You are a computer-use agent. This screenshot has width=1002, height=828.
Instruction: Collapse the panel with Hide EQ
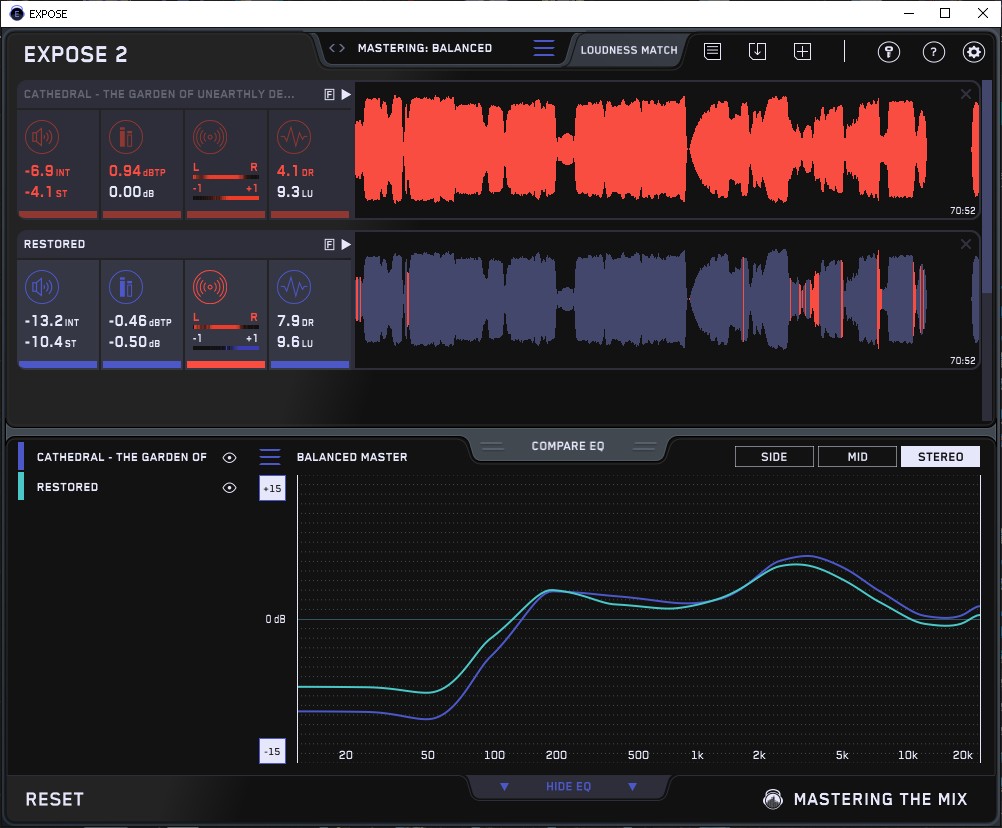567,787
